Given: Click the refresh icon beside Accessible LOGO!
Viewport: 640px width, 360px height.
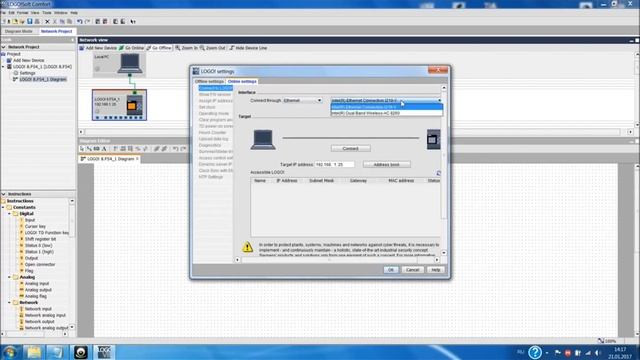Looking at the screenshot, I should [439, 173].
